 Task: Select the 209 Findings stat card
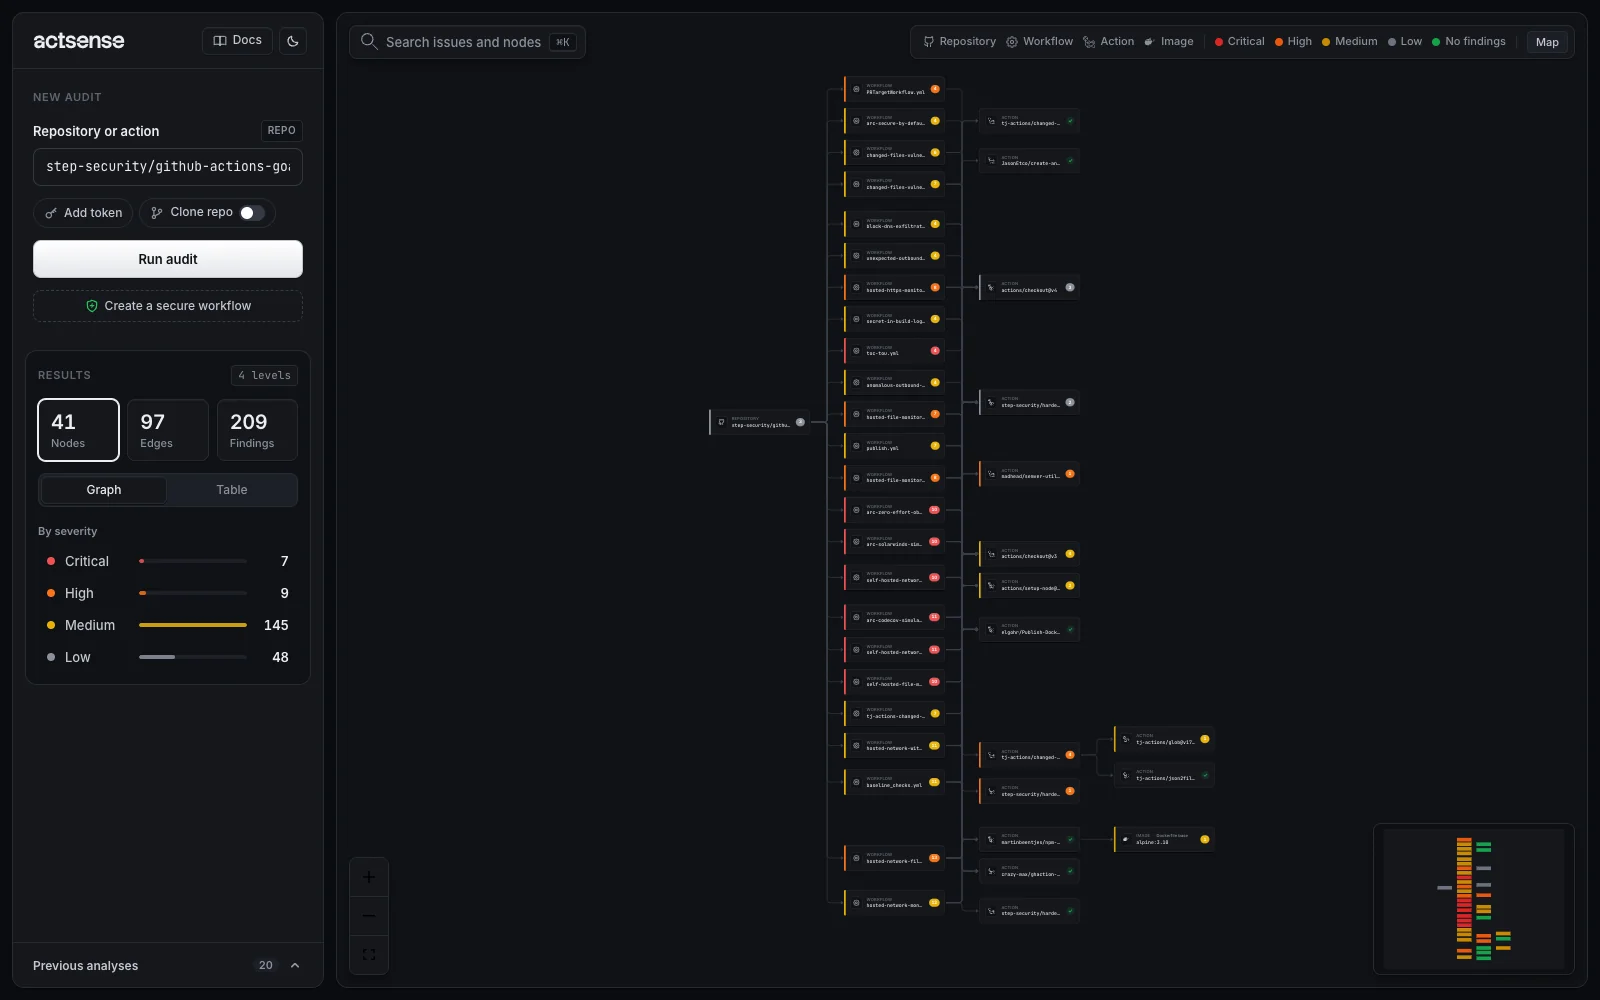coord(257,430)
